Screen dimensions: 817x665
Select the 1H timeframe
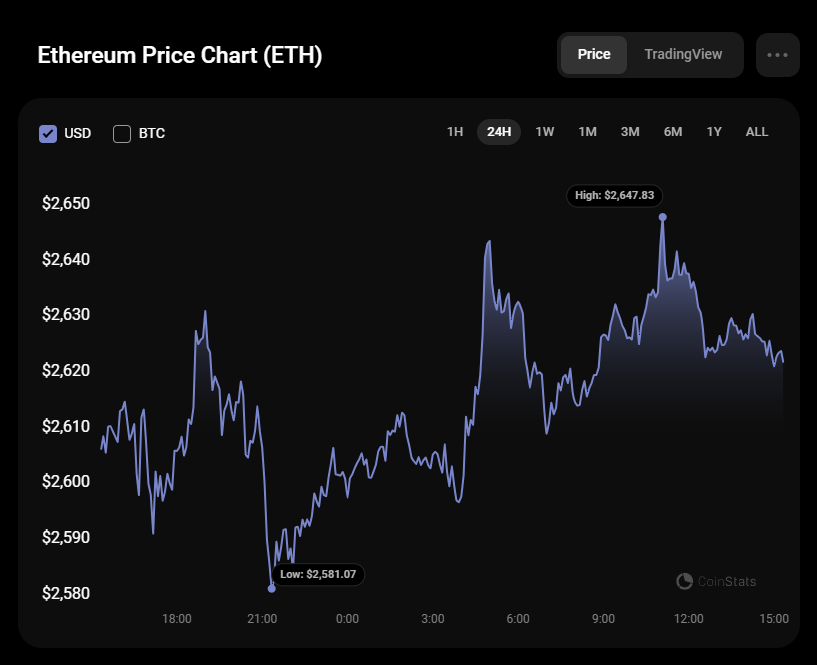tap(455, 131)
